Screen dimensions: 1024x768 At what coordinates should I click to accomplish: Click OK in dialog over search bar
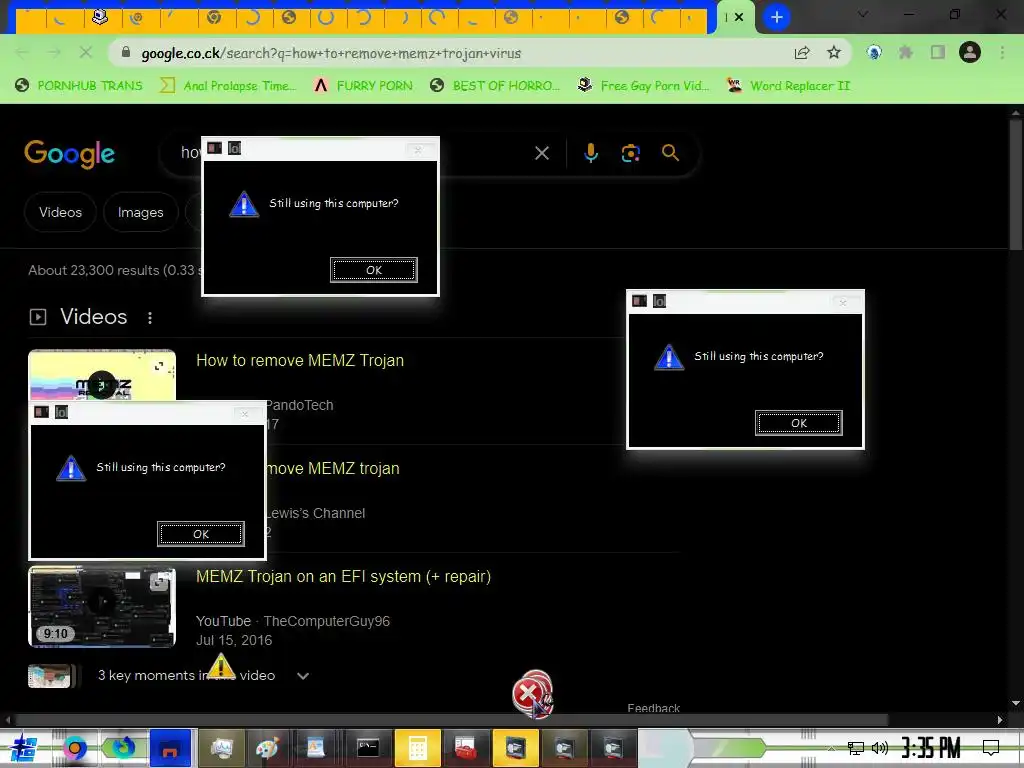(374, 270)
